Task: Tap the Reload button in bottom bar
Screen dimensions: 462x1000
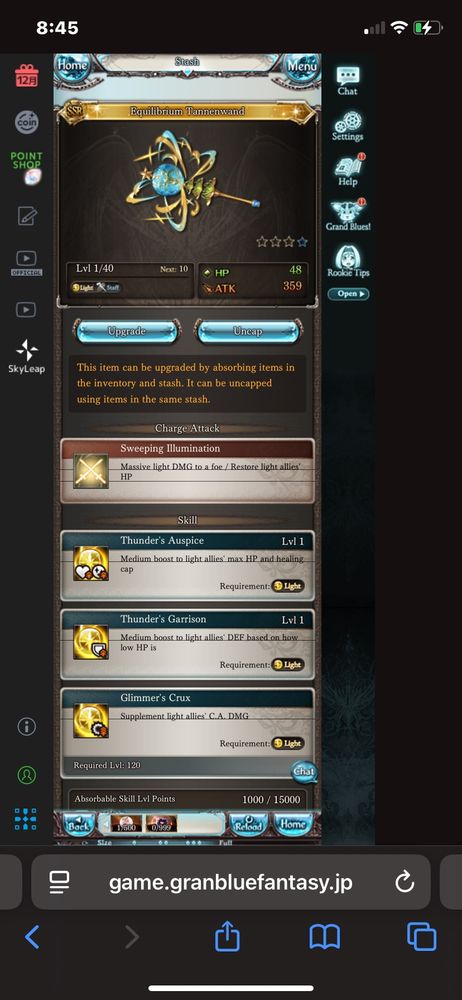Action: pos(248,825)
